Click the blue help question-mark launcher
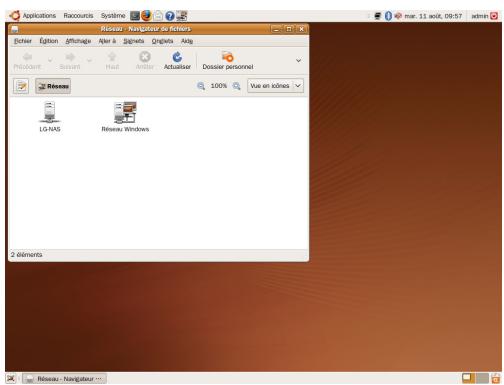The width and height of the screenshot is (504, 385). [170, 16]
